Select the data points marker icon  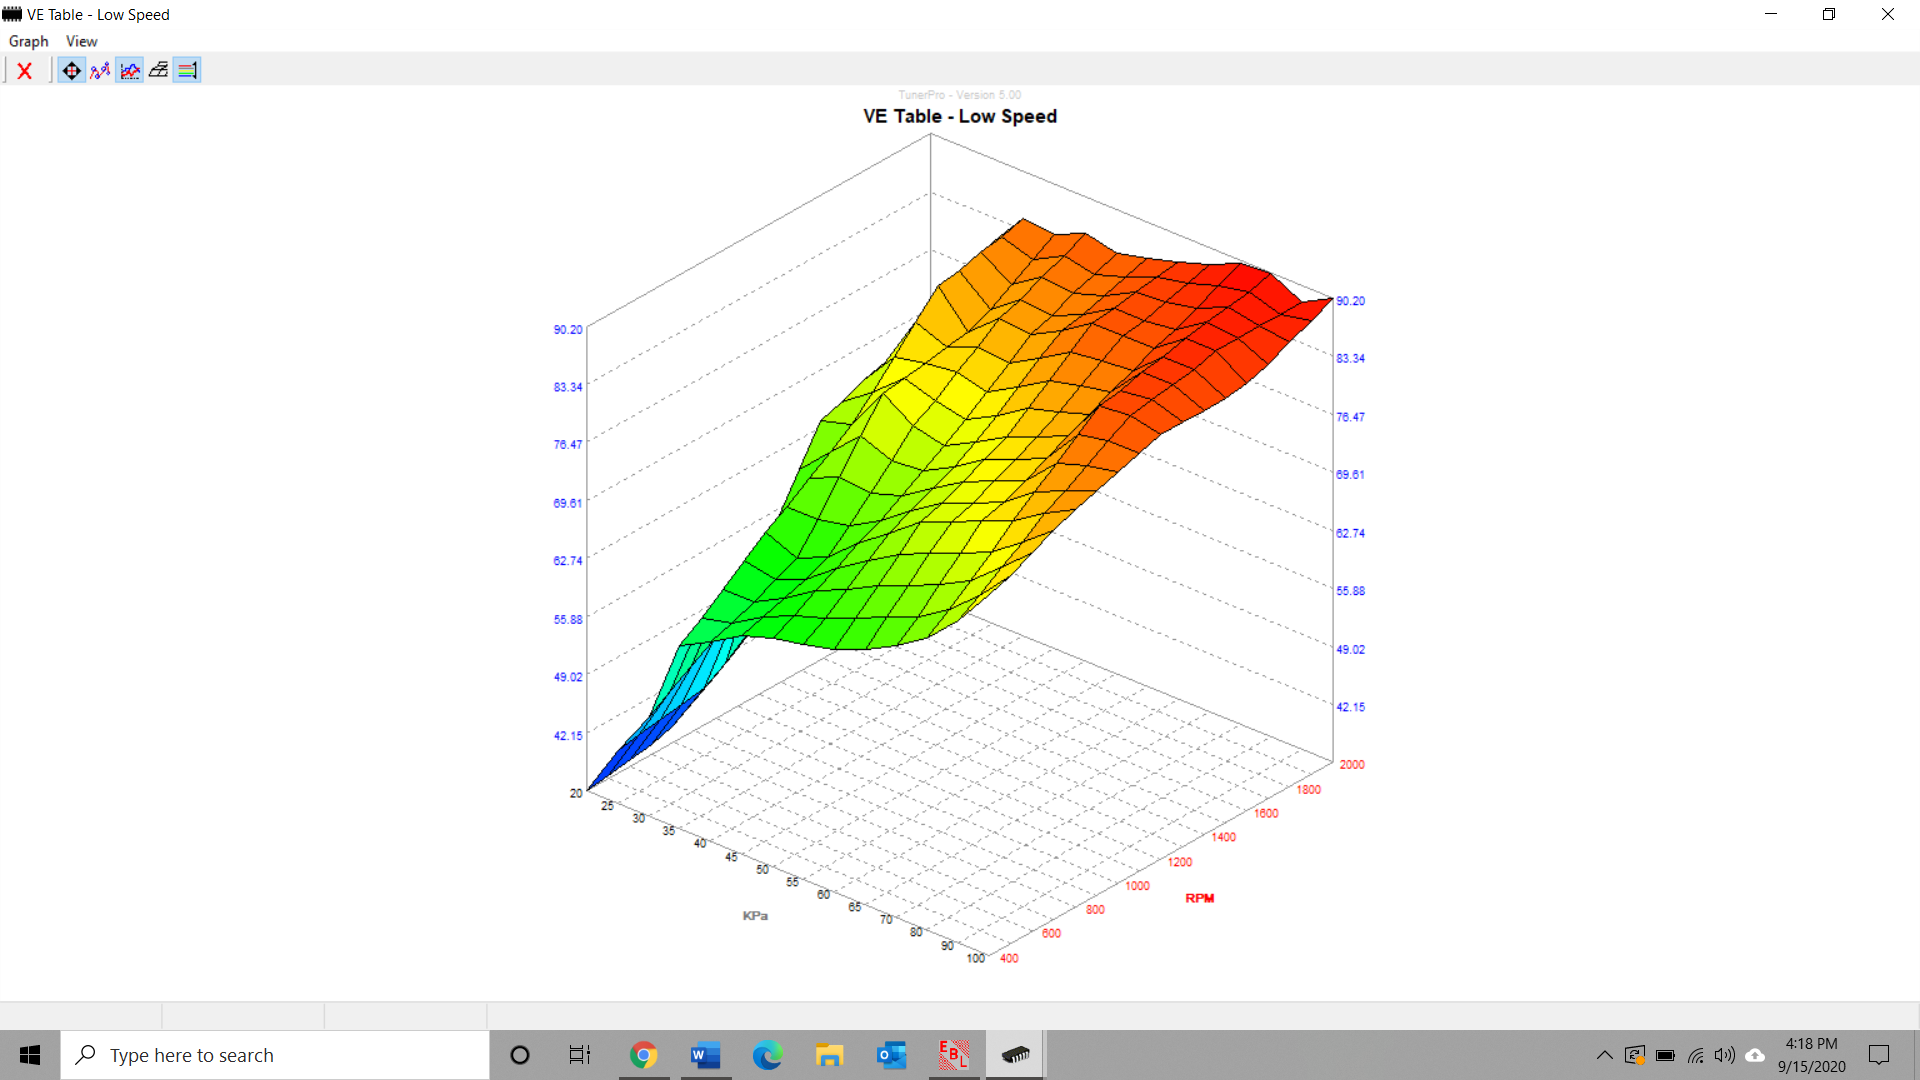[100, 71]
